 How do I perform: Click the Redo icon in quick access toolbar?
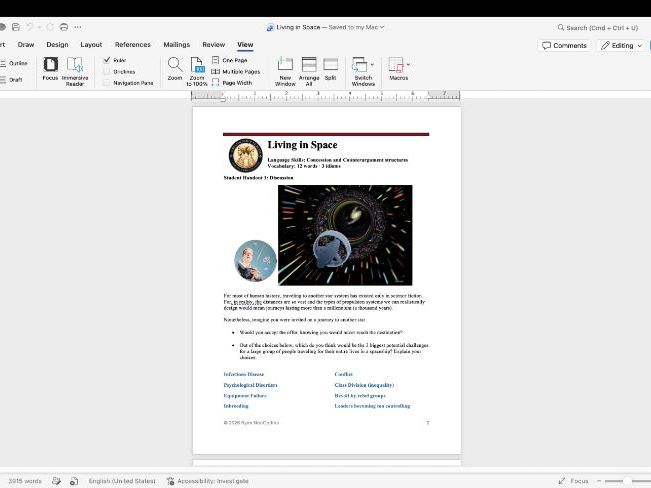[x=50, y=27]
